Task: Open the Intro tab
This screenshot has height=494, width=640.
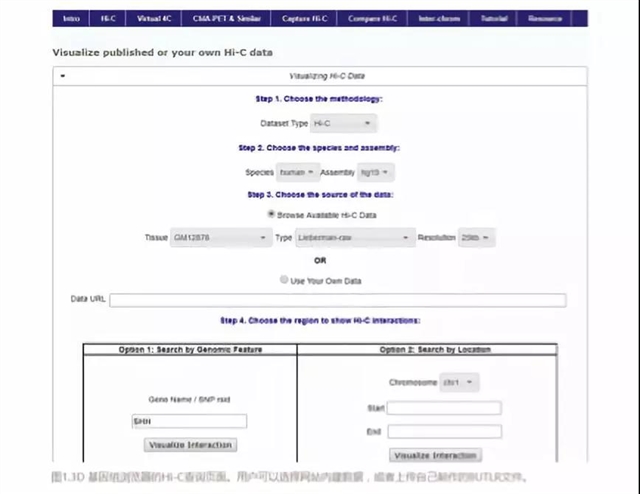Action: point(70,19)
